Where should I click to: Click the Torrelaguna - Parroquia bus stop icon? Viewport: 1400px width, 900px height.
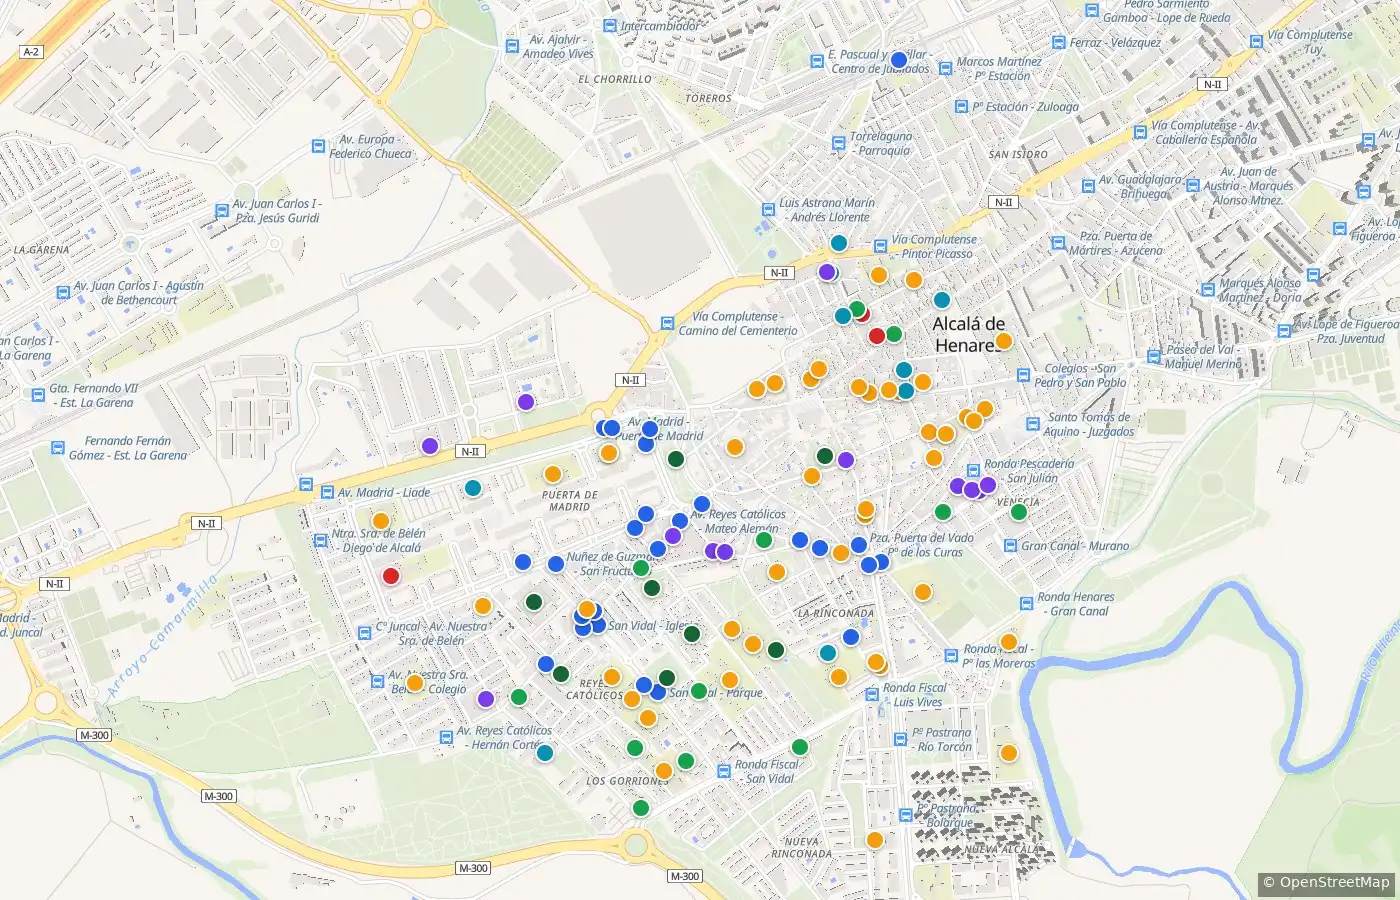click(838, 143)
